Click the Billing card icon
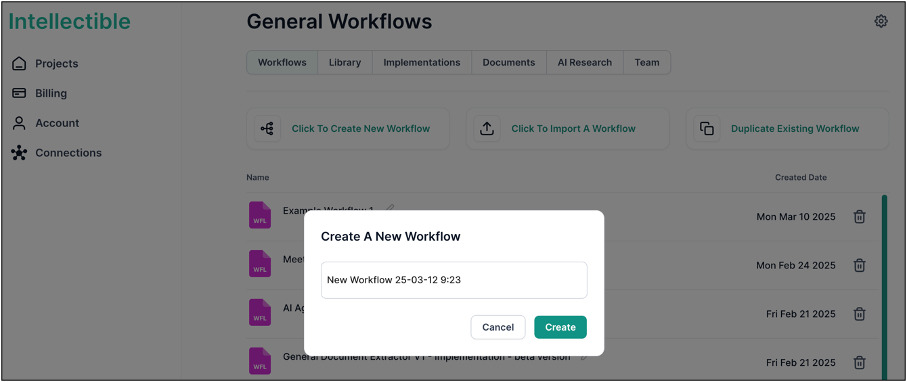Screen dimensions: 906x382 click(19, 93)
